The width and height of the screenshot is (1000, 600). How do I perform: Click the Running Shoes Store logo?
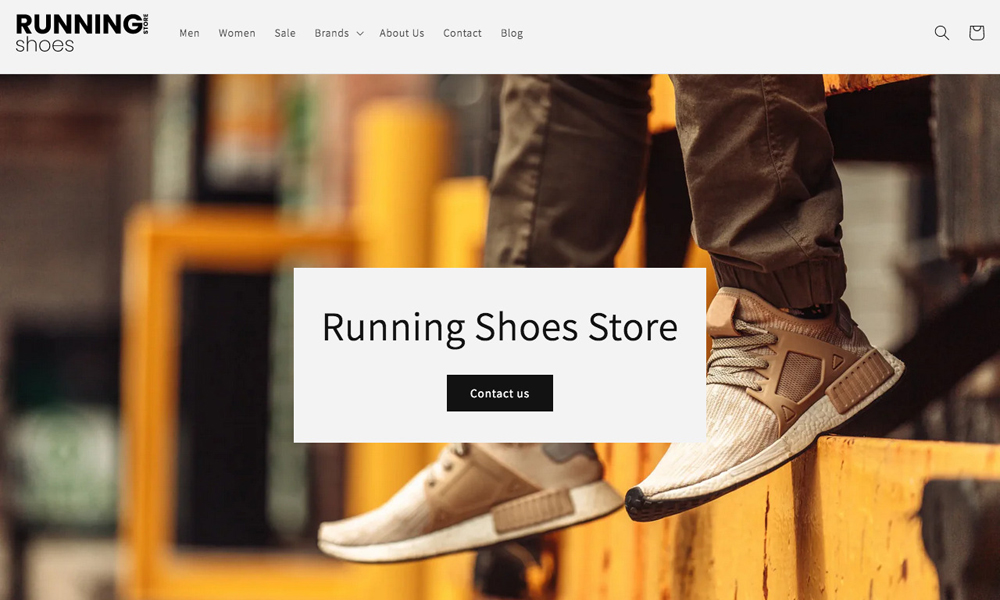81,33
